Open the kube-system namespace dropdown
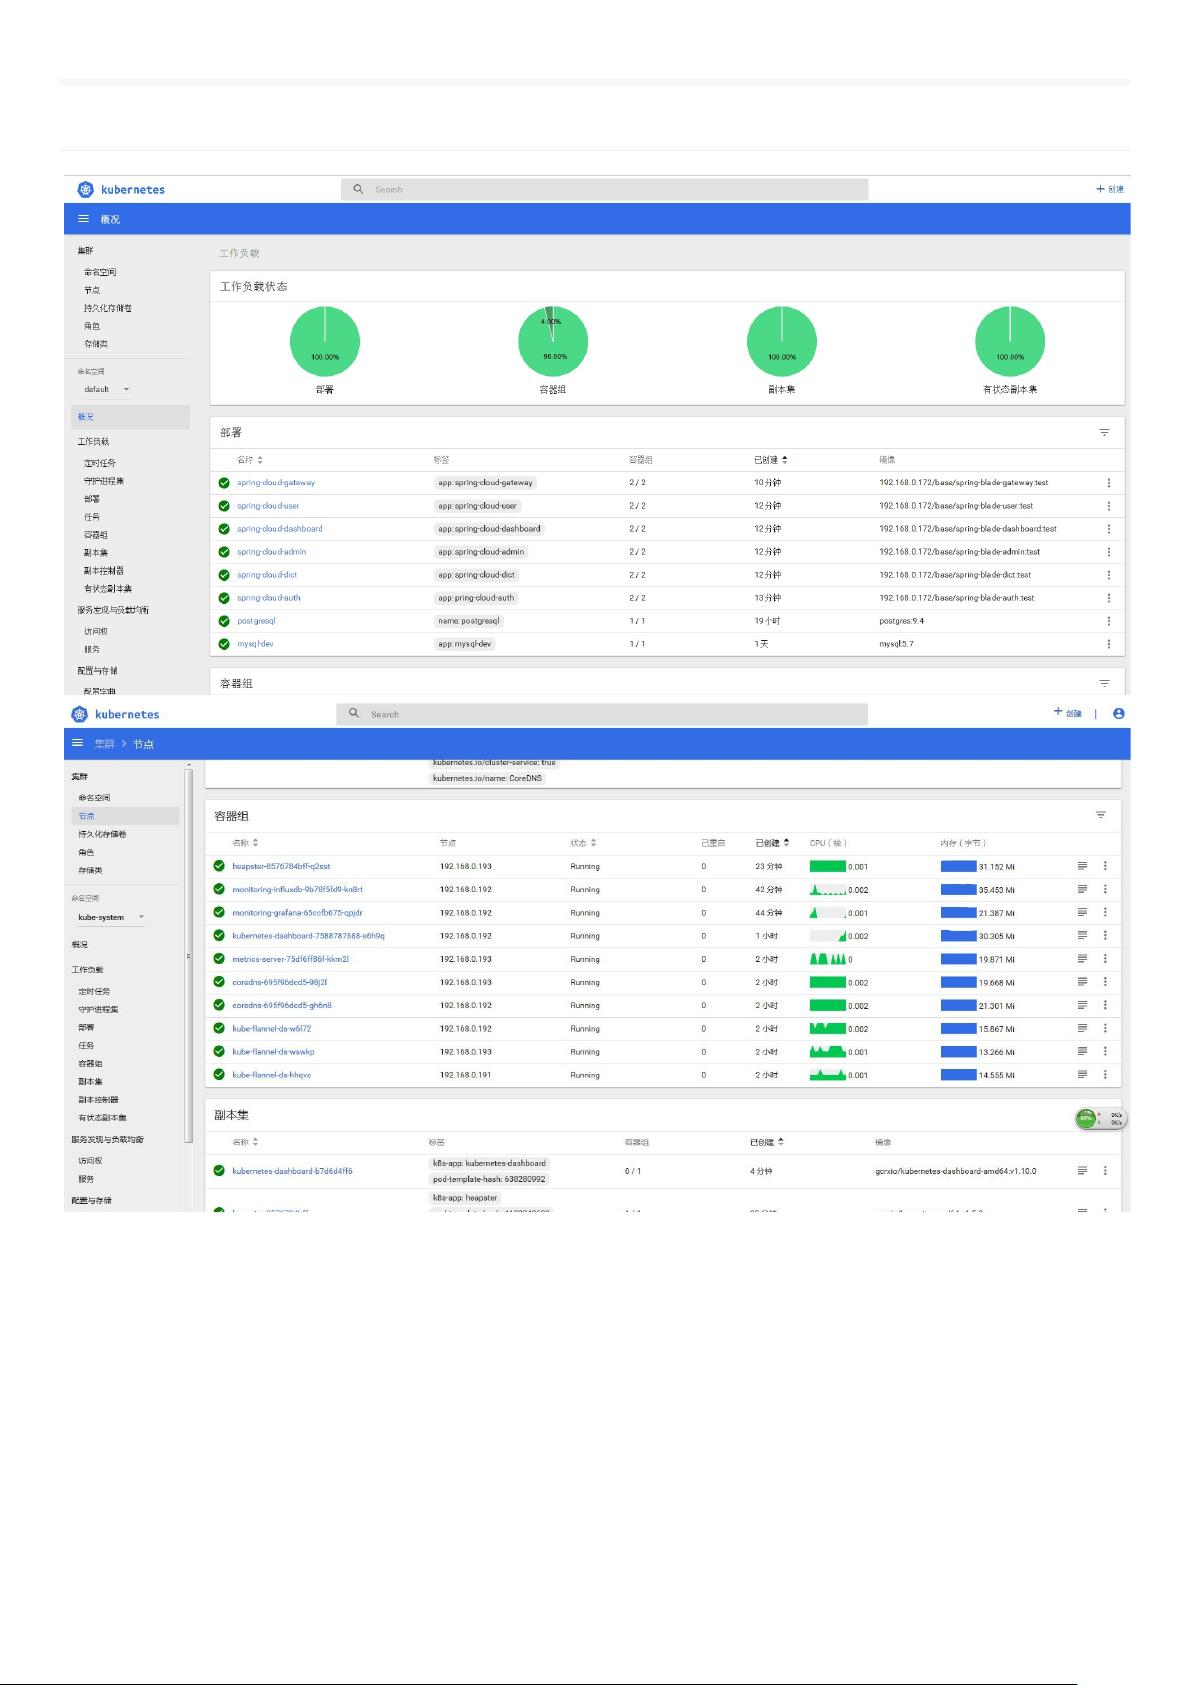1192x1685 pixels. 111,917
